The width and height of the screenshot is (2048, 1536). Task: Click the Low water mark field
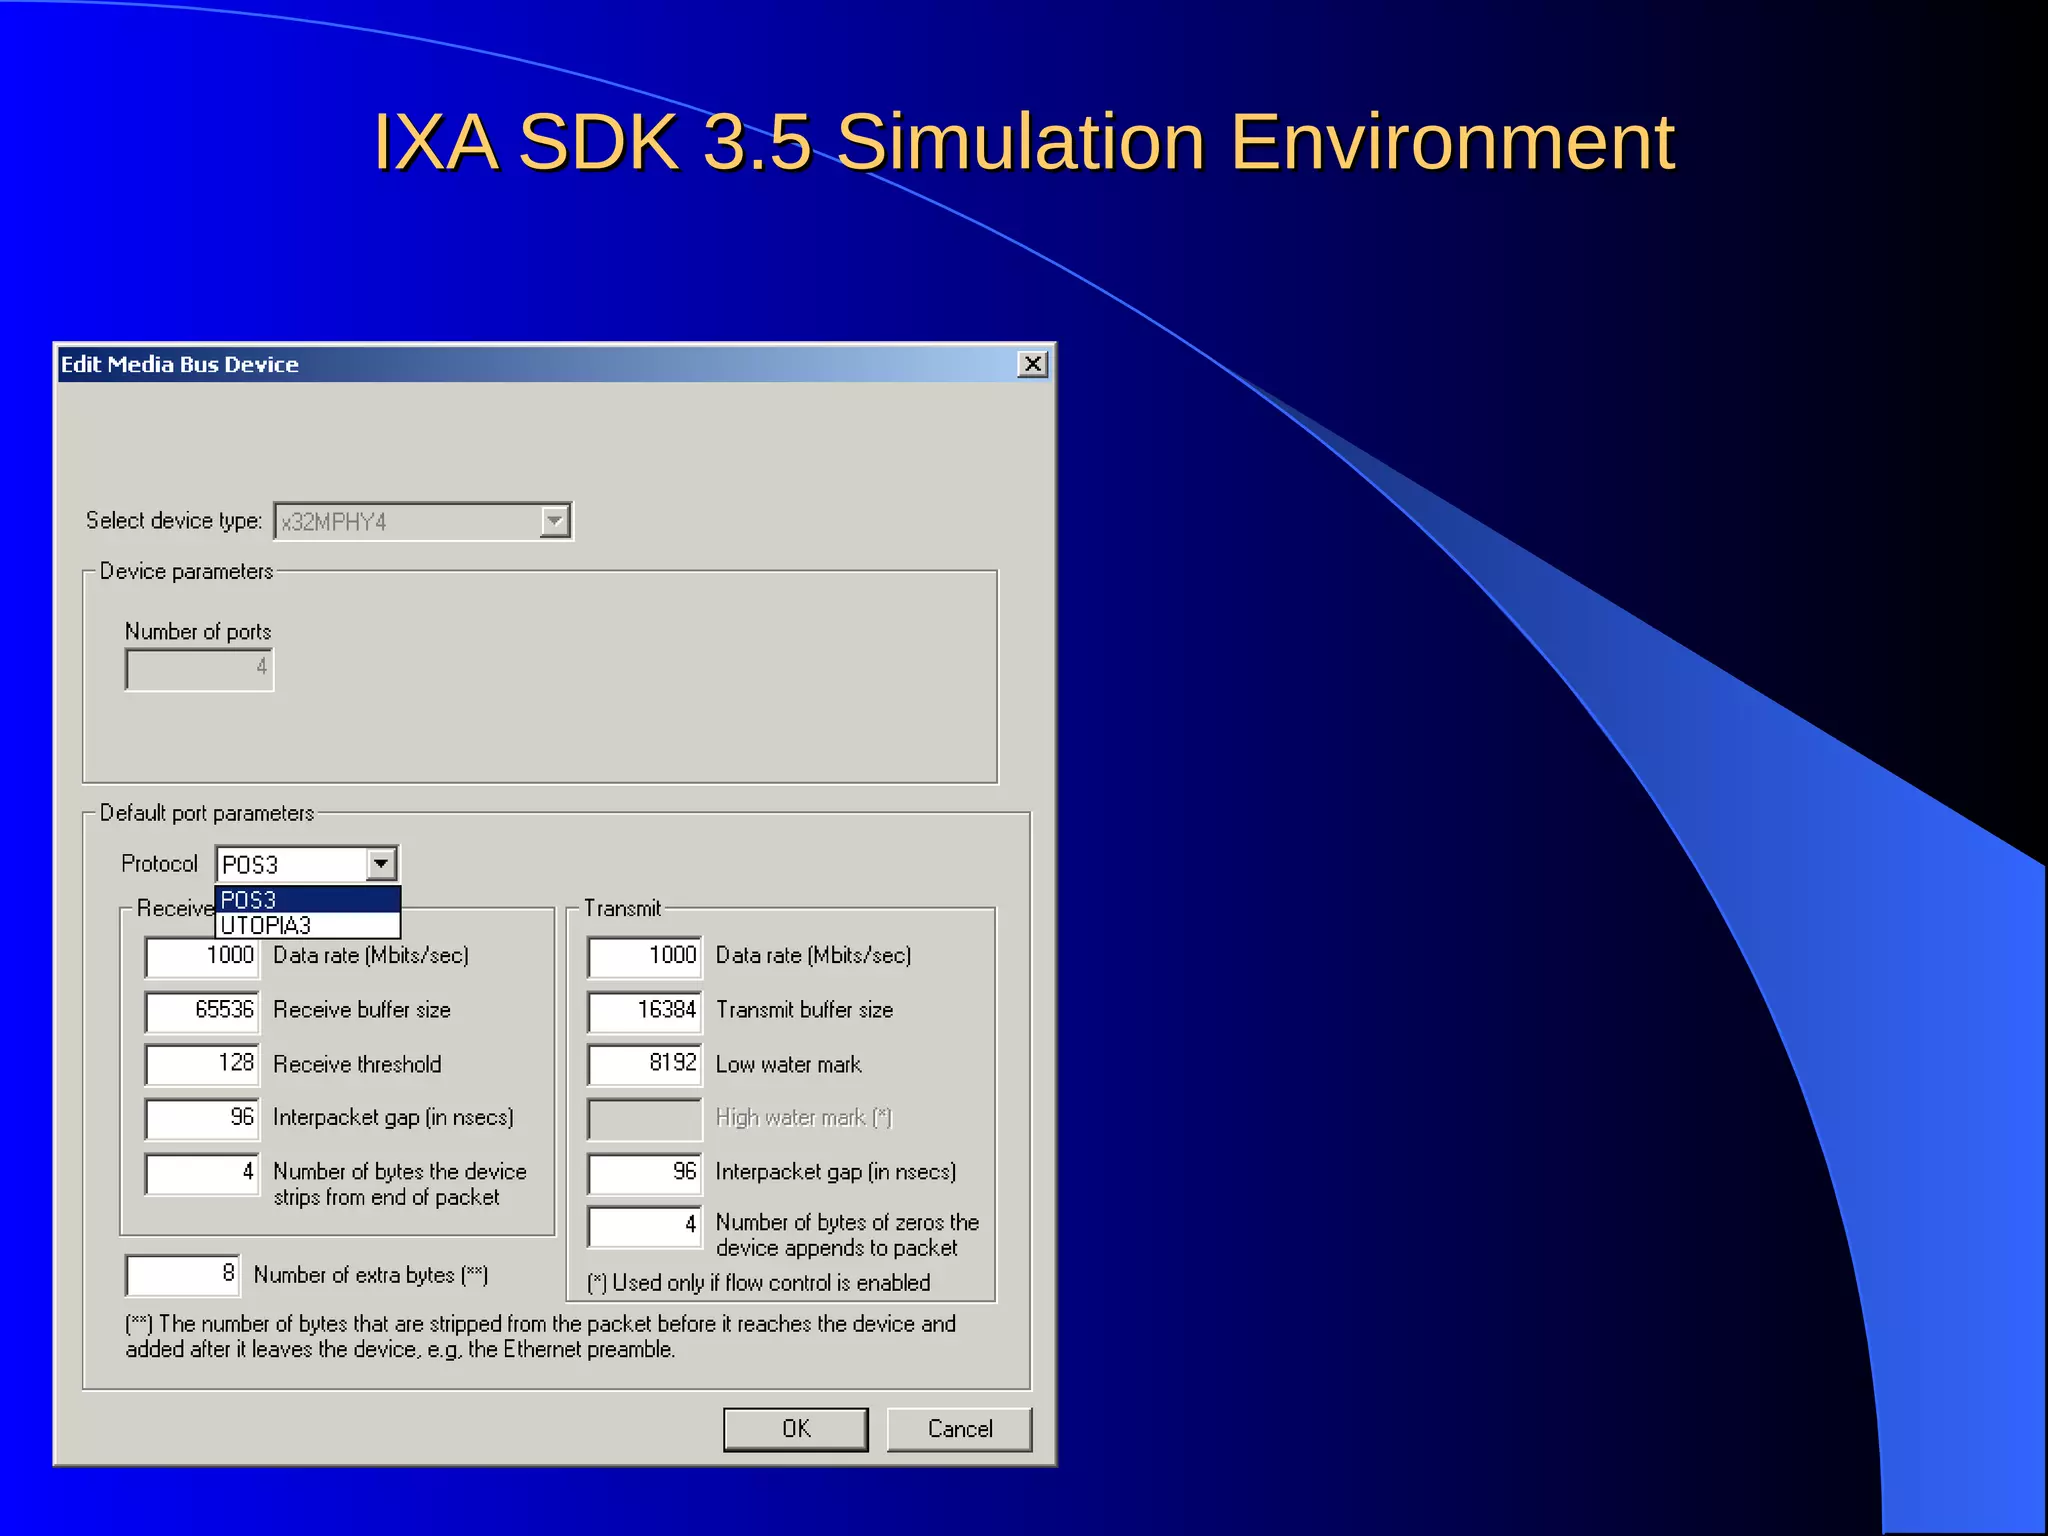645,1064
